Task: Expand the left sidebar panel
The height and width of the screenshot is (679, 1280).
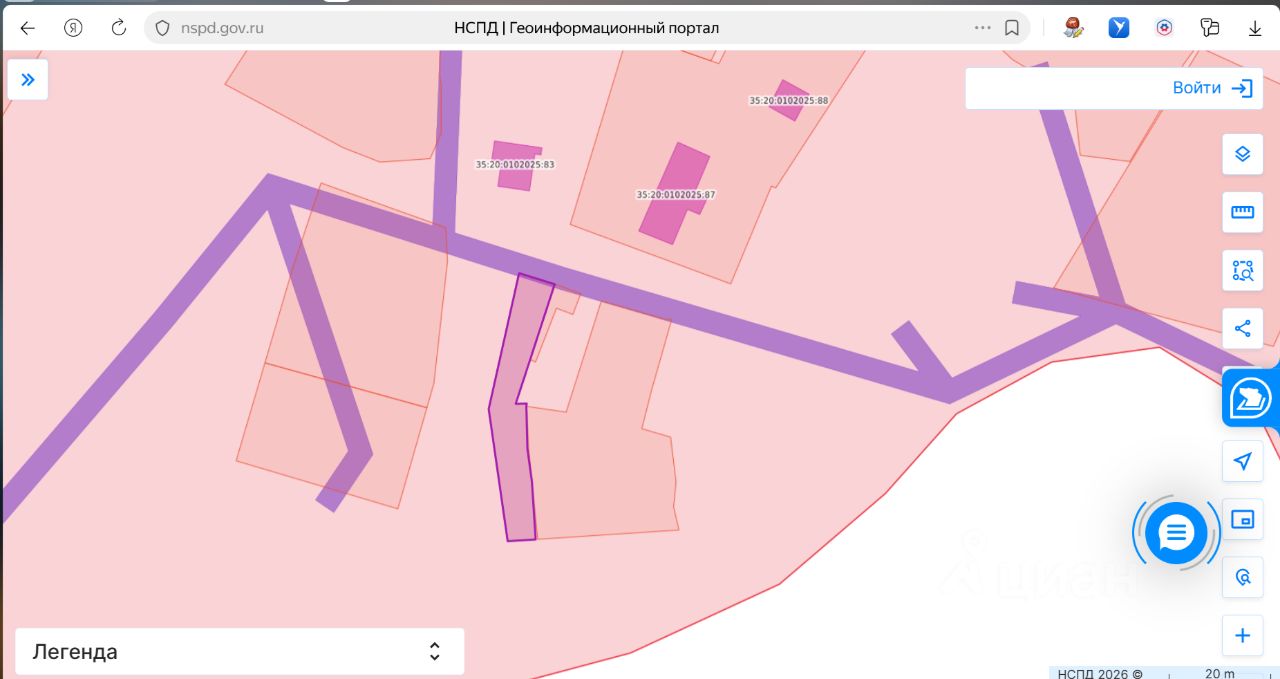Action: pyautogui.click(x=28, y=80)
